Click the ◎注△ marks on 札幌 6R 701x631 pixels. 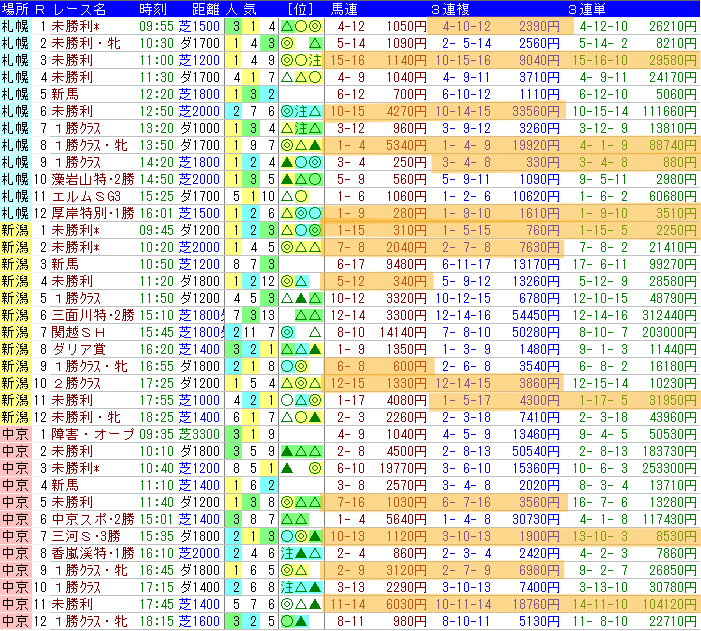click(x=301, y=111)
